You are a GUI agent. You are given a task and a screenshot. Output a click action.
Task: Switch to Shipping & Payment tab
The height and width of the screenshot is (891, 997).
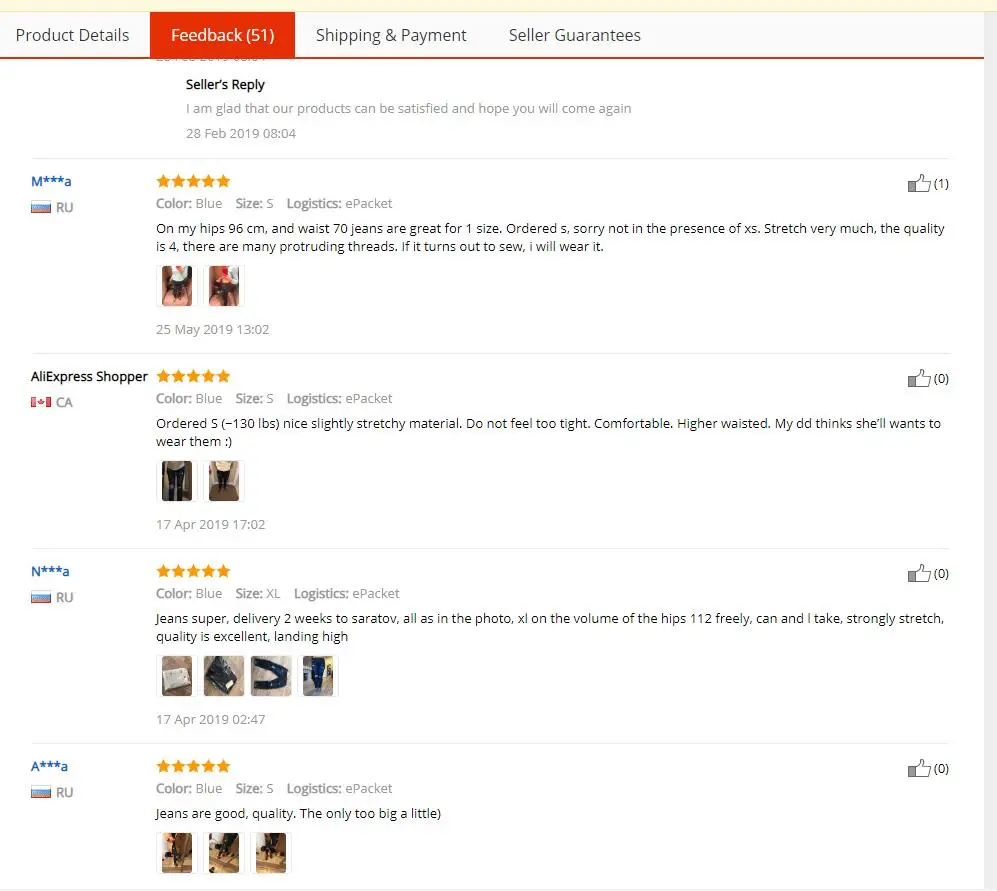[391, 35]
